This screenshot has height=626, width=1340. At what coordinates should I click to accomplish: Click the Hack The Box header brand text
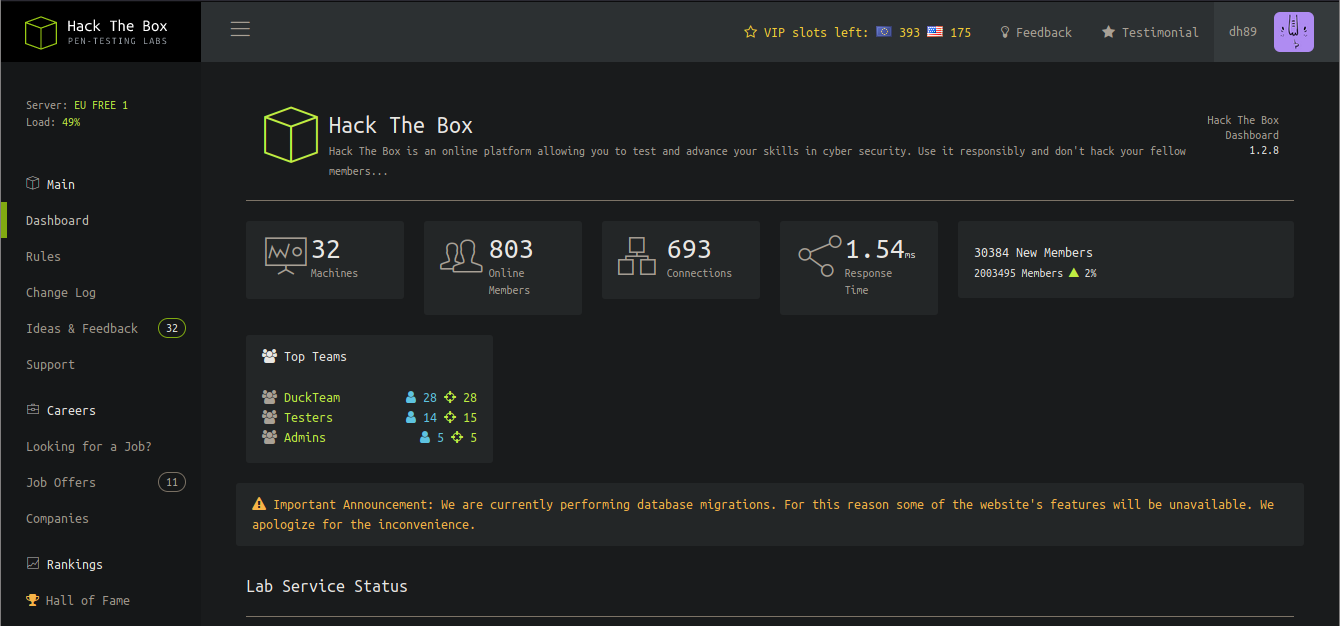(x=117, y=26)
